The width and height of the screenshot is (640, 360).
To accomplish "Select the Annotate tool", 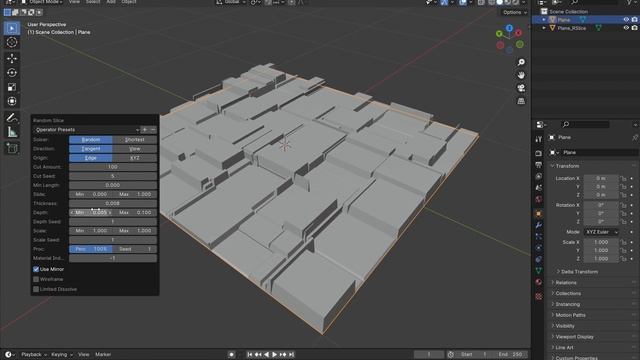I will [12, 118].
